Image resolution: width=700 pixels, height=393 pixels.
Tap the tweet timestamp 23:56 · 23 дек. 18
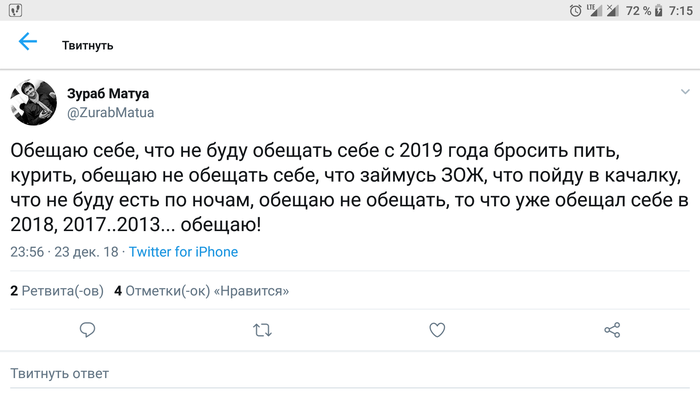pyautogui.click(x=64, y=252)
